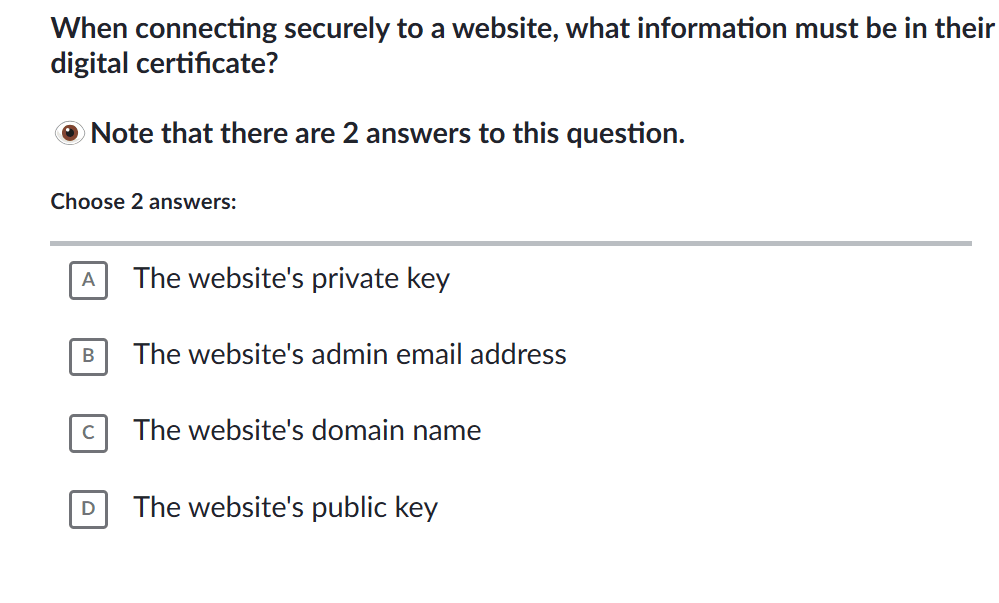Click the gray horizontal divider line
999x603 pixels.
(x=510, y=243)
